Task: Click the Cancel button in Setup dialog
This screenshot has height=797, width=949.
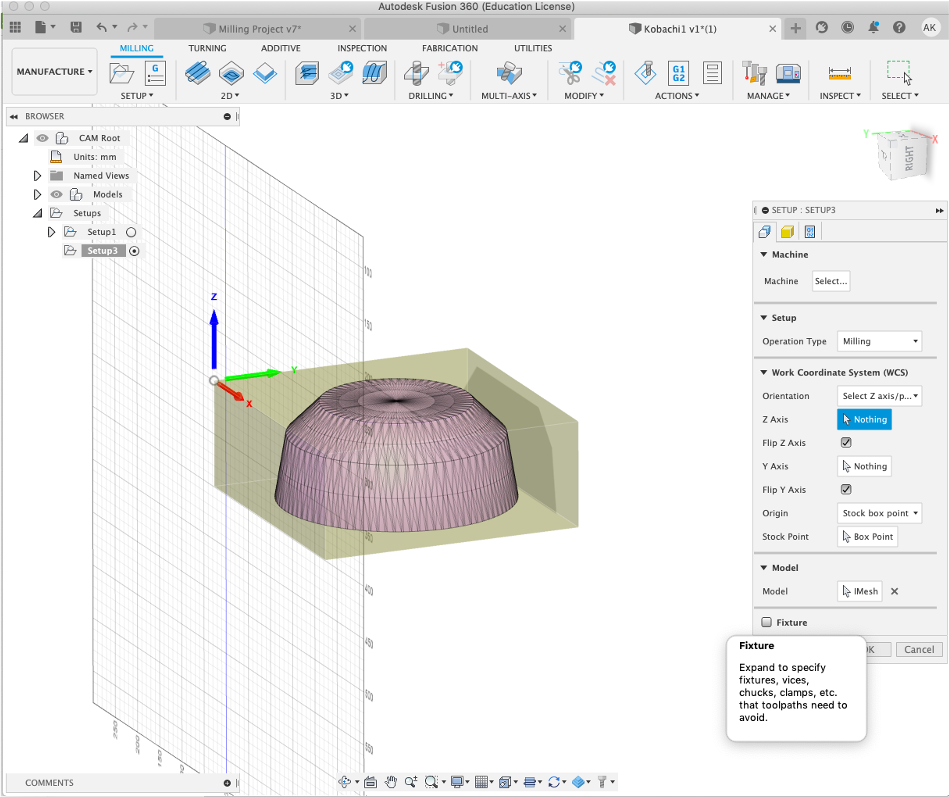Action: pos(918,649)
